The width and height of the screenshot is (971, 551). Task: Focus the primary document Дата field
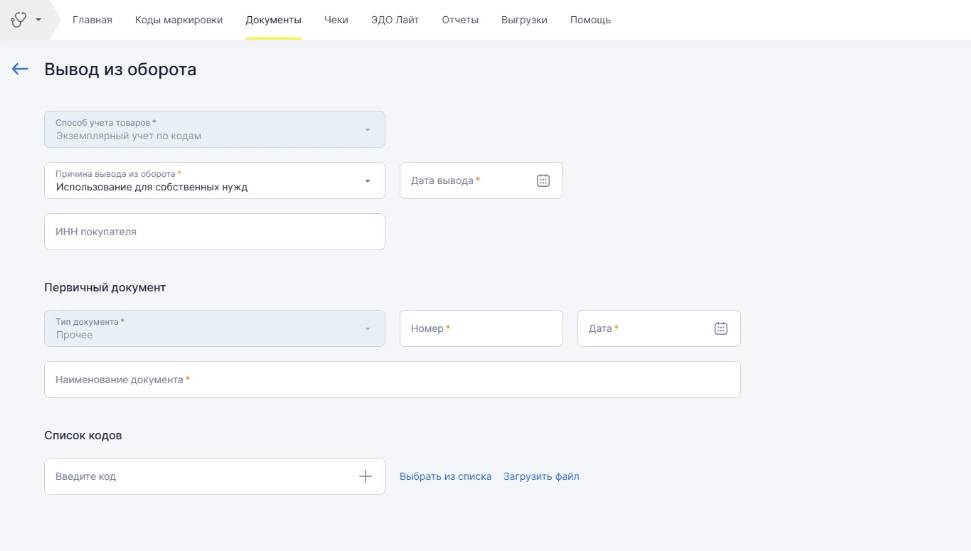coord(659,329)
